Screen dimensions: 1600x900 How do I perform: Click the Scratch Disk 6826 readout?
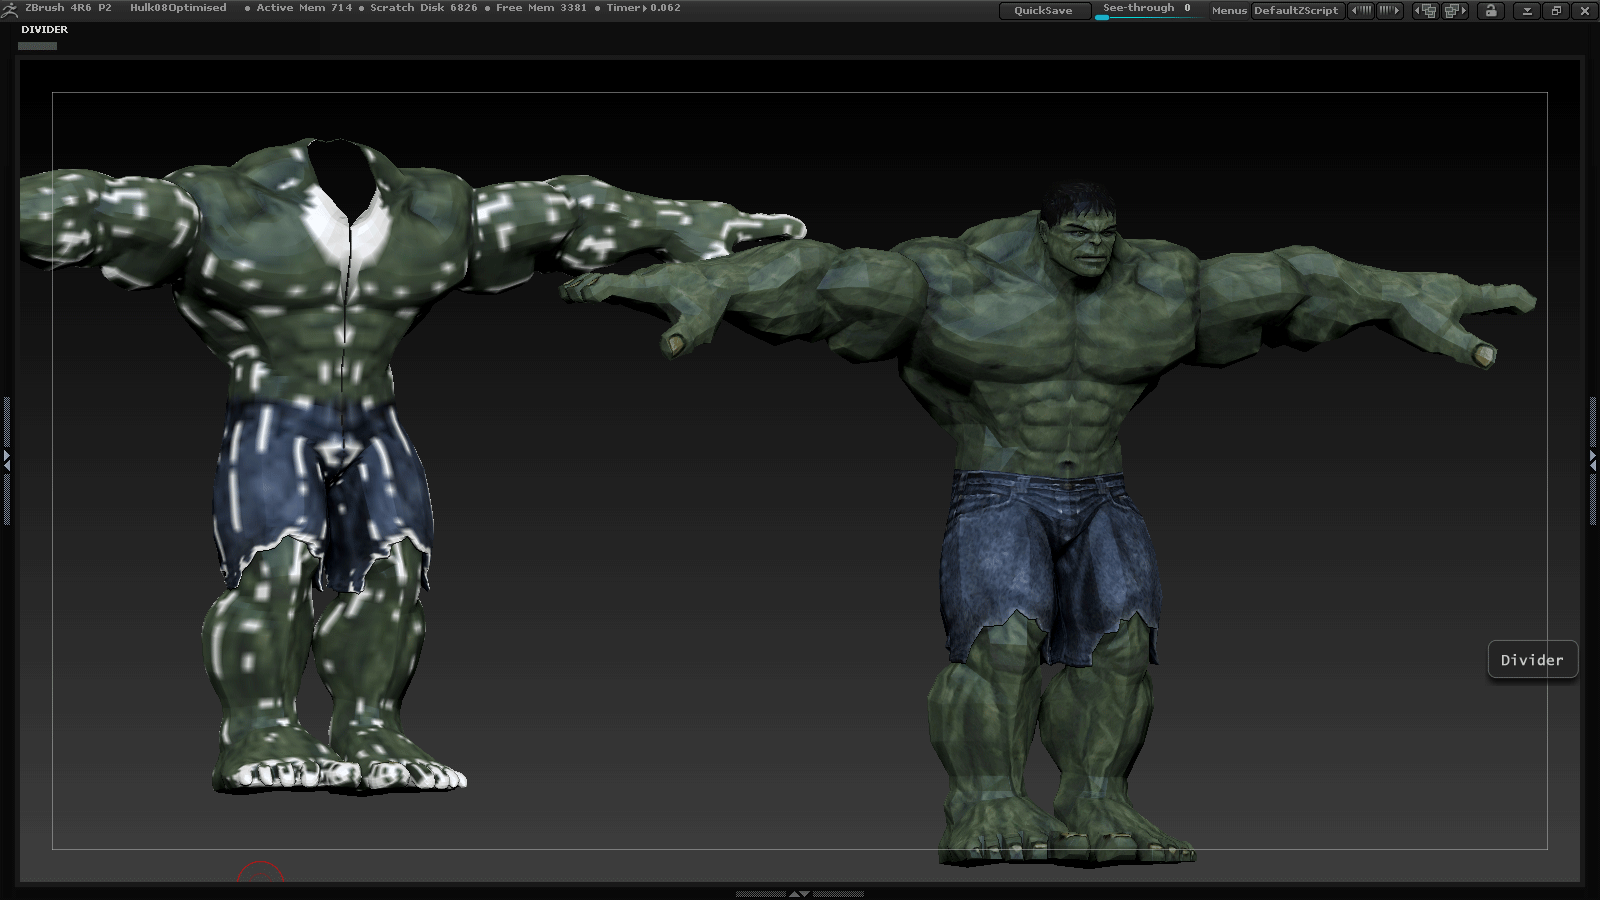(x=424, y=8)
